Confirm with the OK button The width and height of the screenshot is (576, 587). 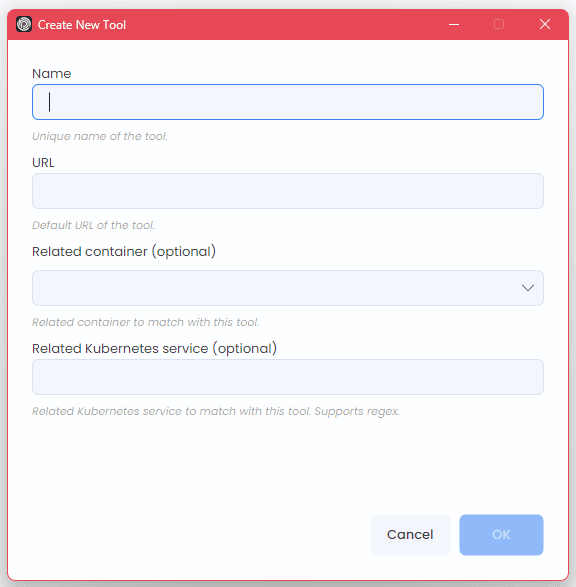tap(501, 535)
